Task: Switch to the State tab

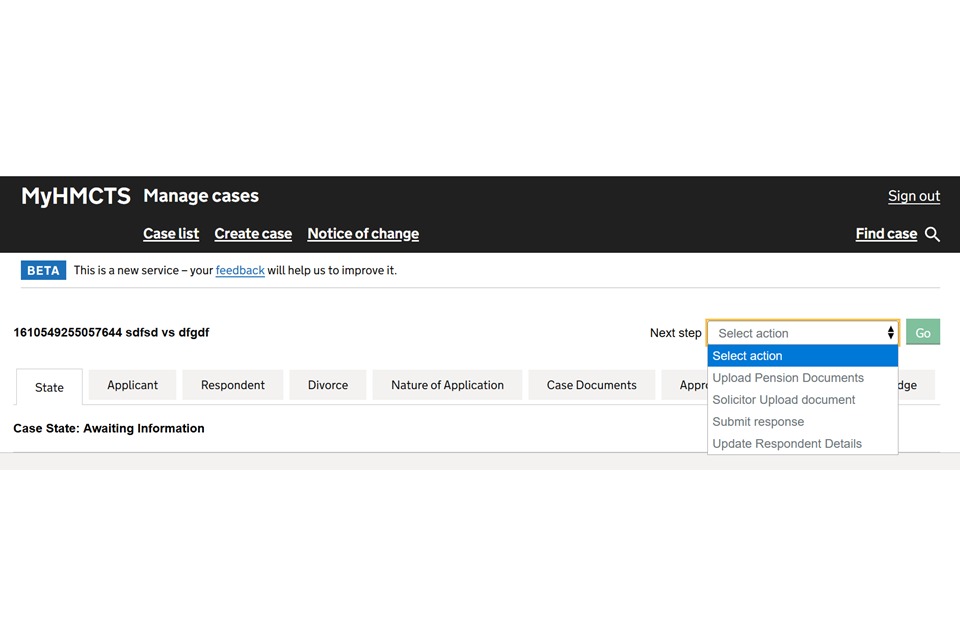Action: [x=49, y=387]
